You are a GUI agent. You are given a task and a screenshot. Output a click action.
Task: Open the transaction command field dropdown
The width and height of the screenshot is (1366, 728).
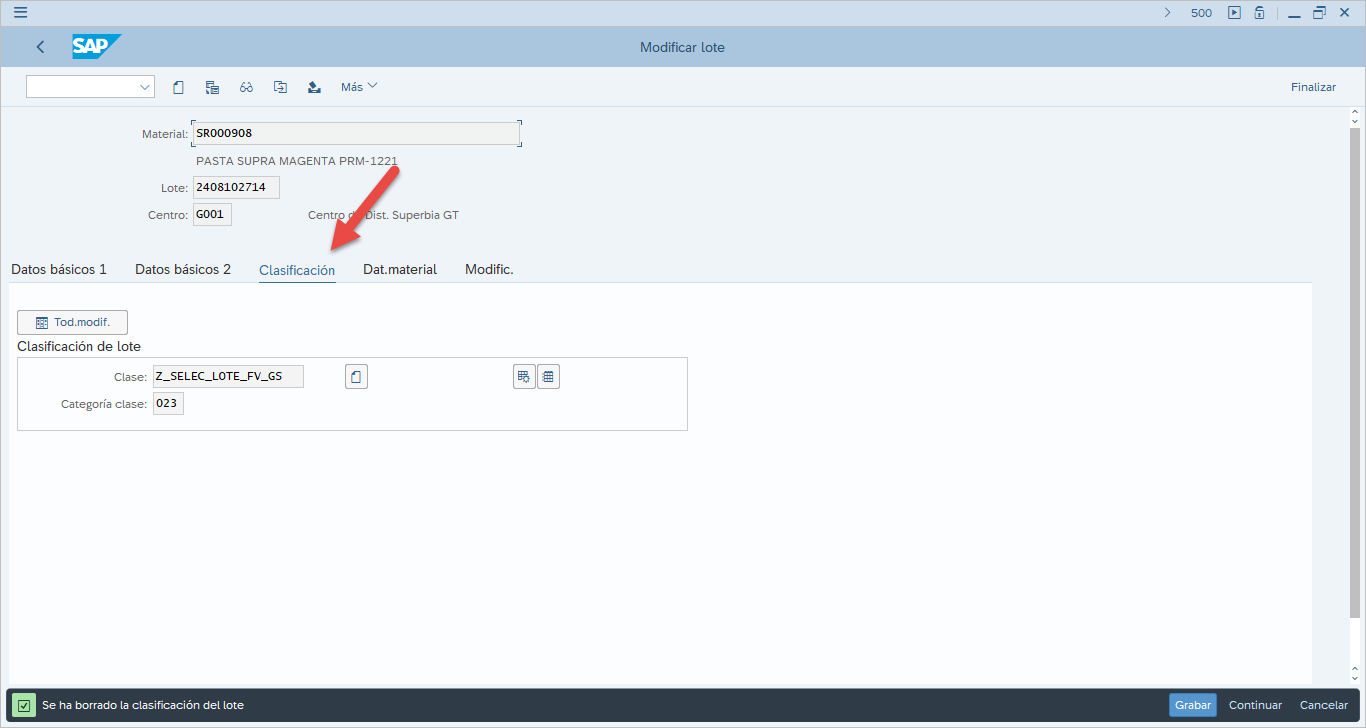tap(144, 87)
